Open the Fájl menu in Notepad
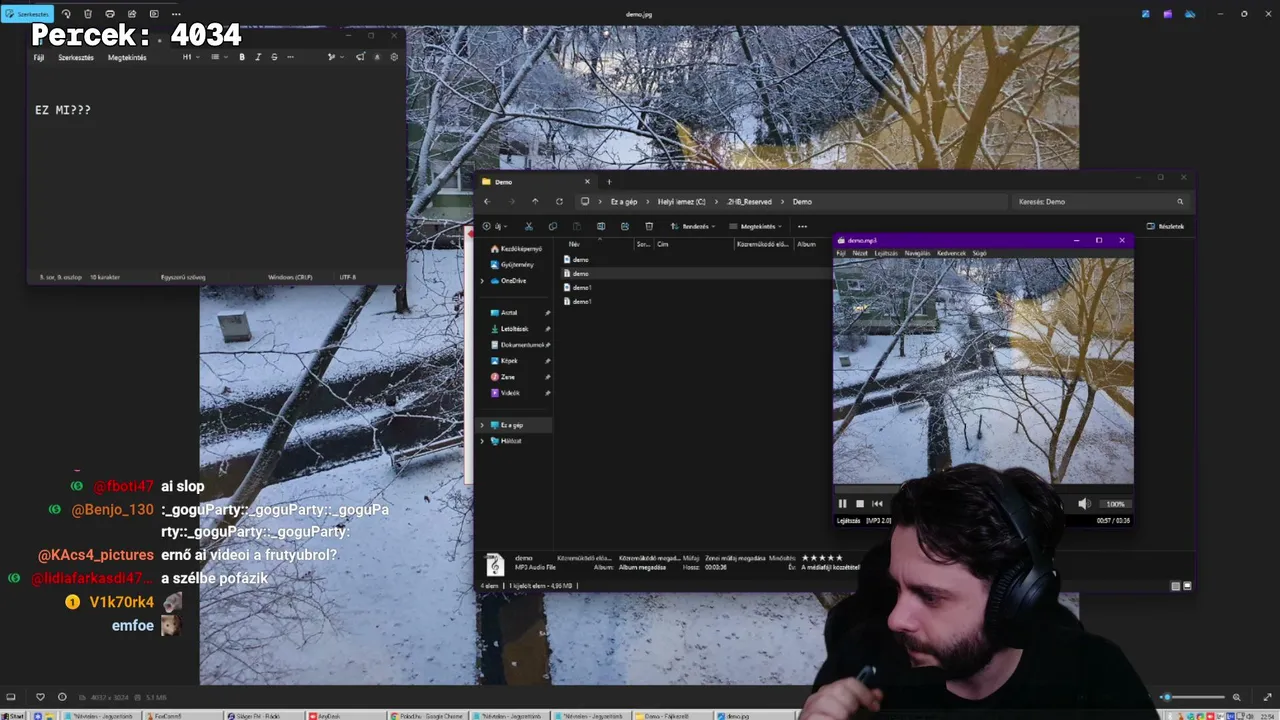Screen dimensions: 1280x720 coord(39,57)
